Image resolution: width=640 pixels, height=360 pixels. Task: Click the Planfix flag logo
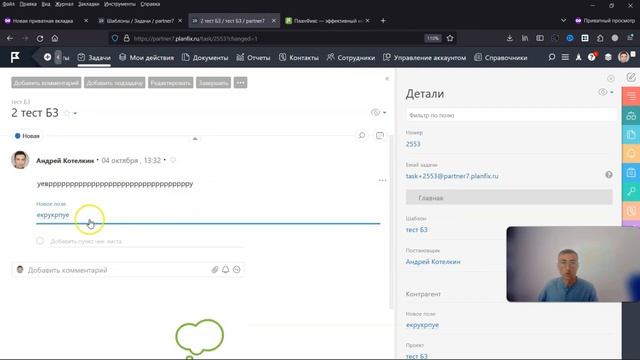tap(15, 57)
